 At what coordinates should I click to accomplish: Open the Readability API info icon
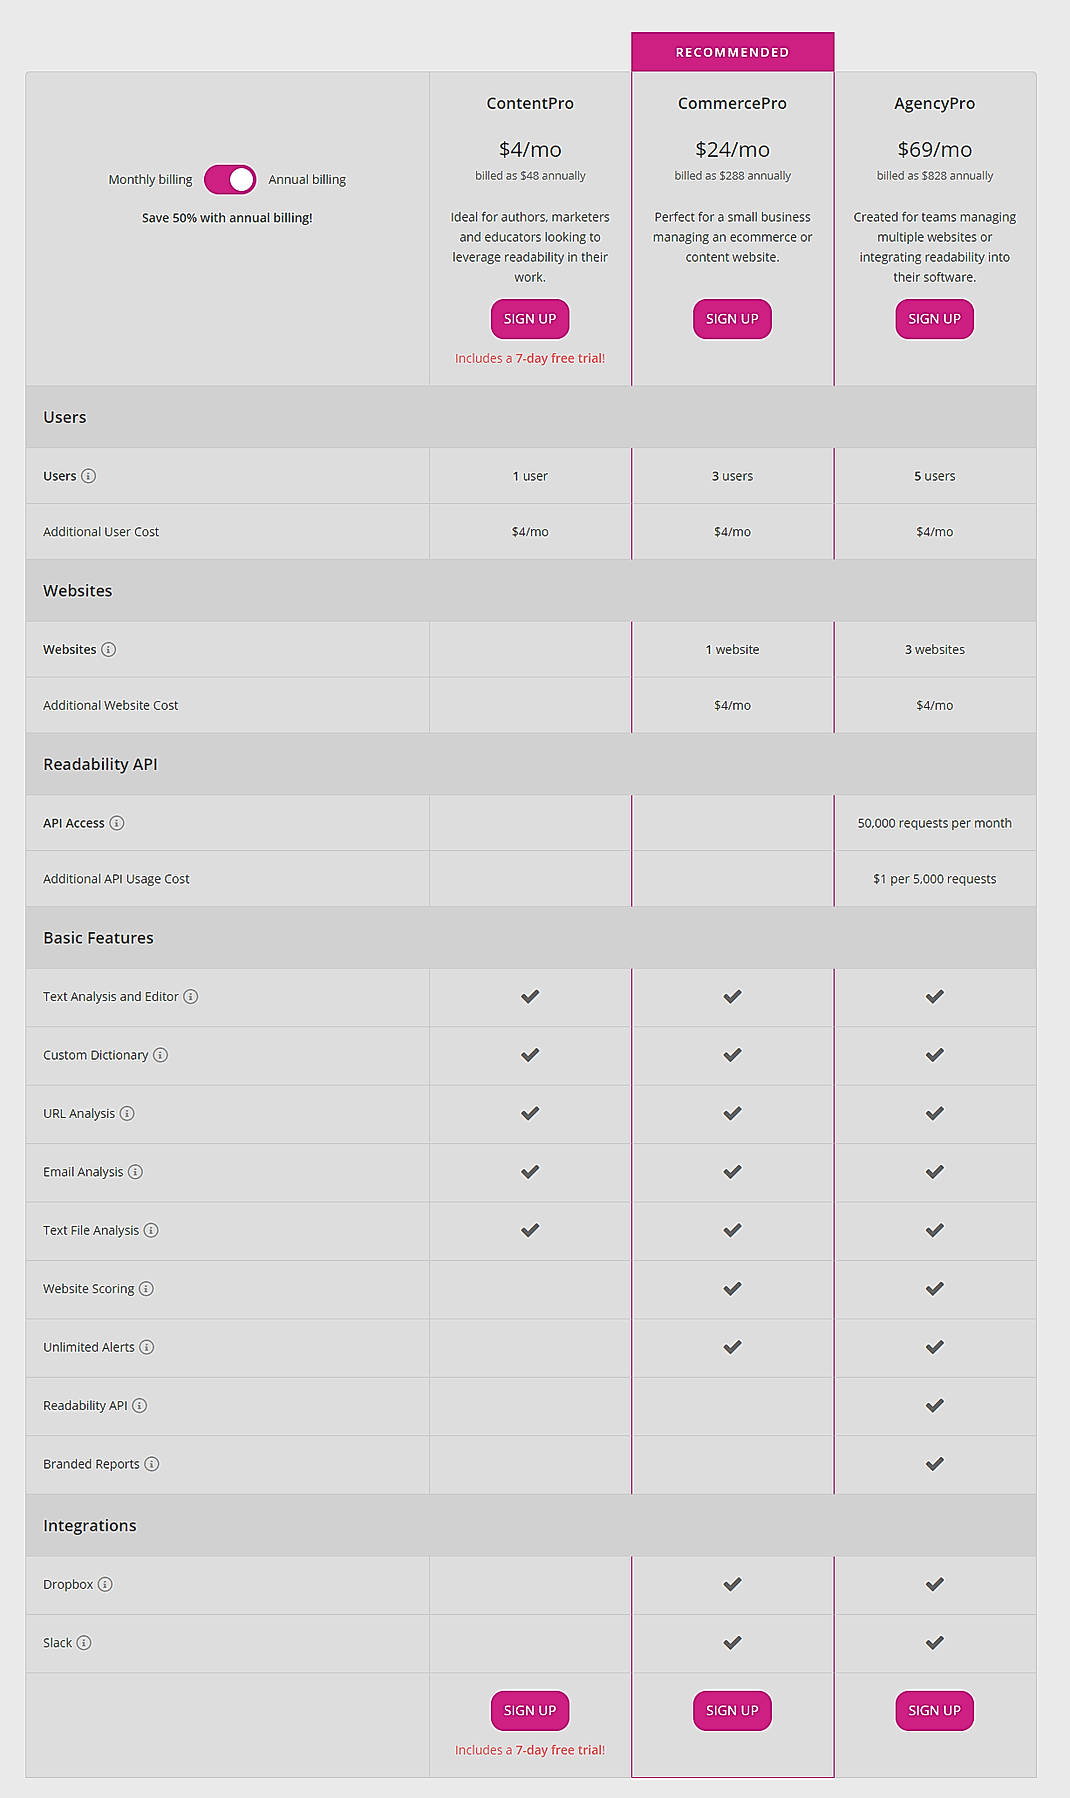139,1405
